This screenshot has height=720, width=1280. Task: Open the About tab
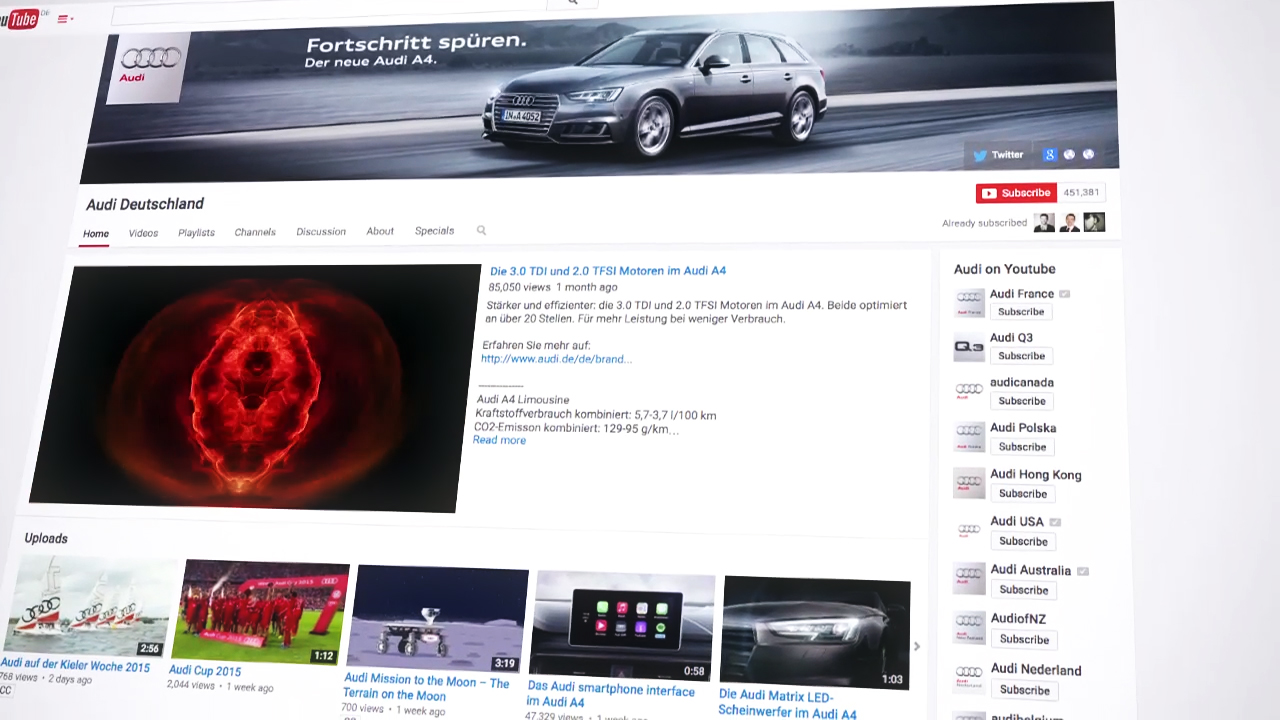380,231
